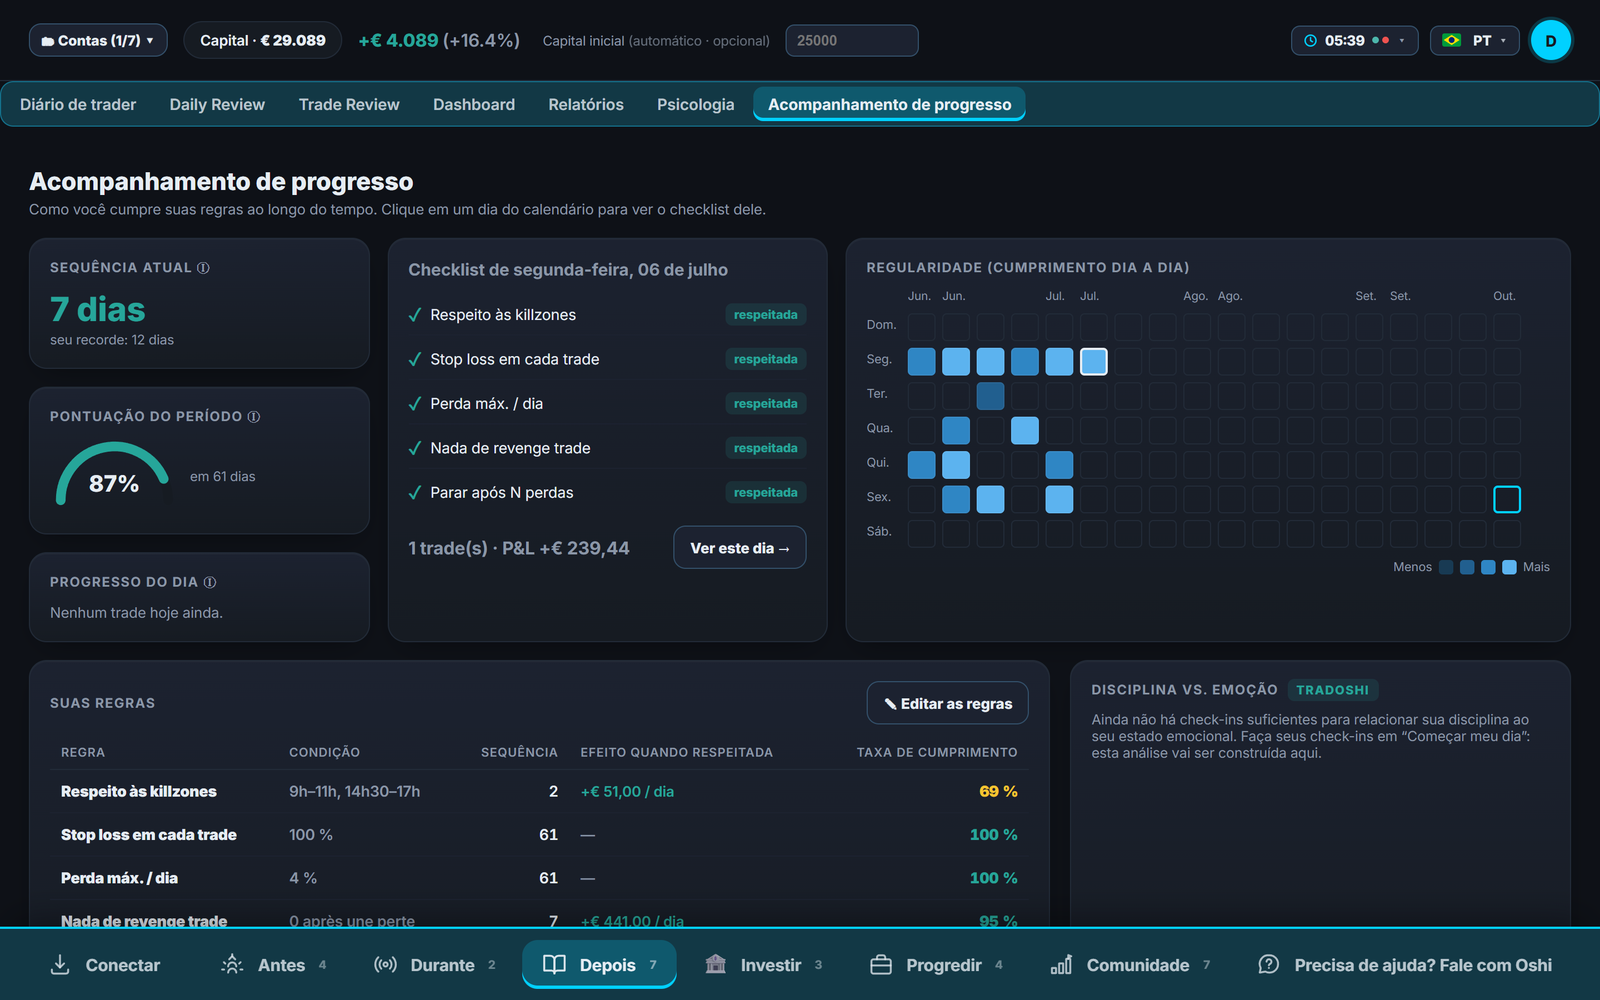This screenshot has height=1000, width=1600.
Task: Click the Respeito às killzones rule row
Action: point(539,792)
